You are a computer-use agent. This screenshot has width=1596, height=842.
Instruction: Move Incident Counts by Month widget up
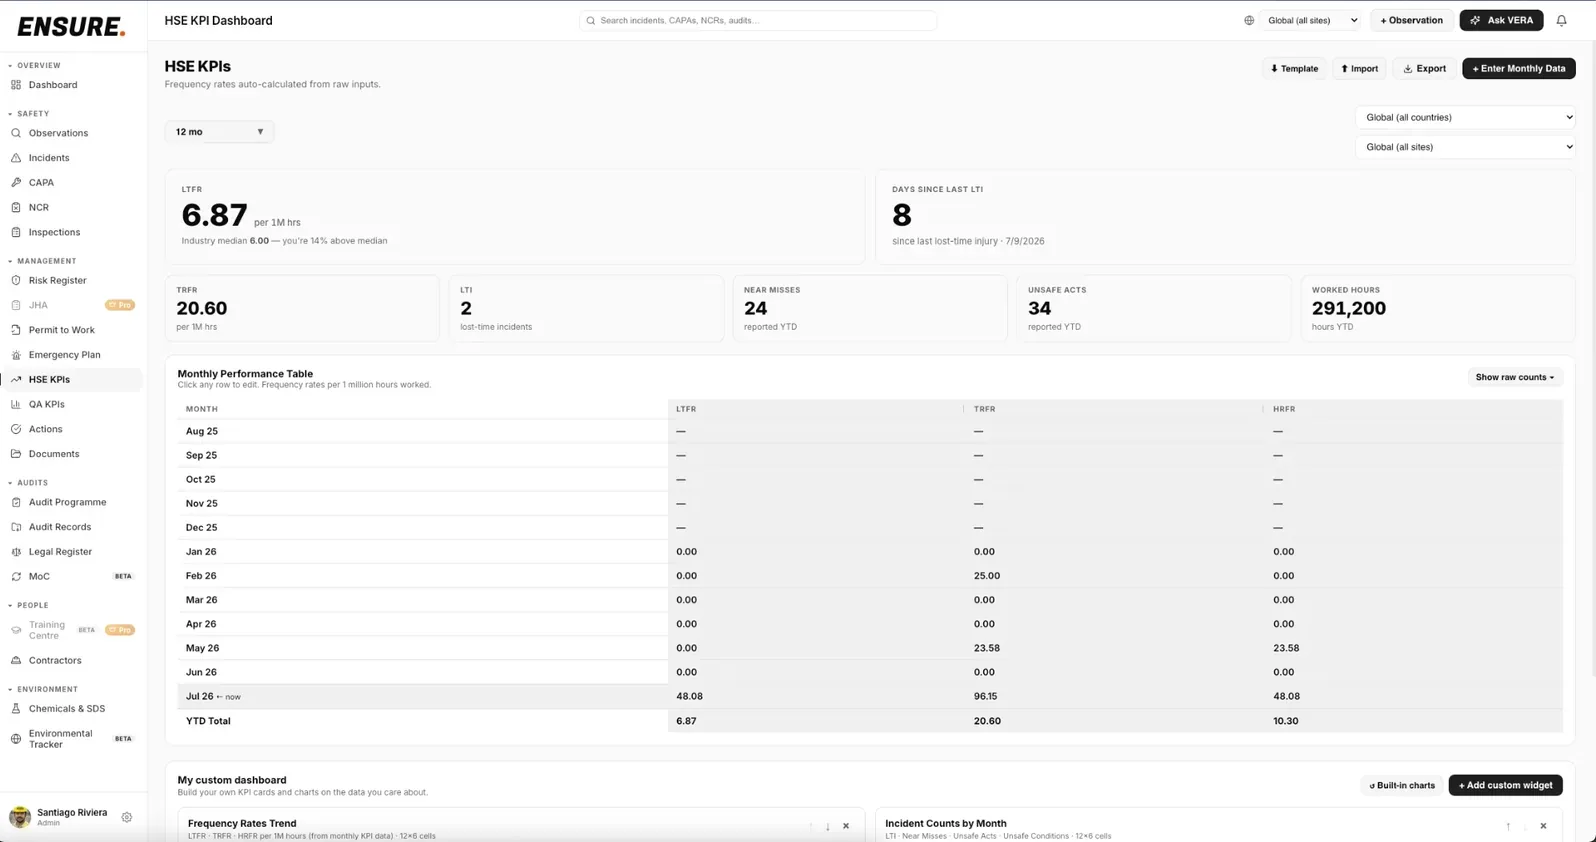pyautogui.click(x=1508, y=826)
